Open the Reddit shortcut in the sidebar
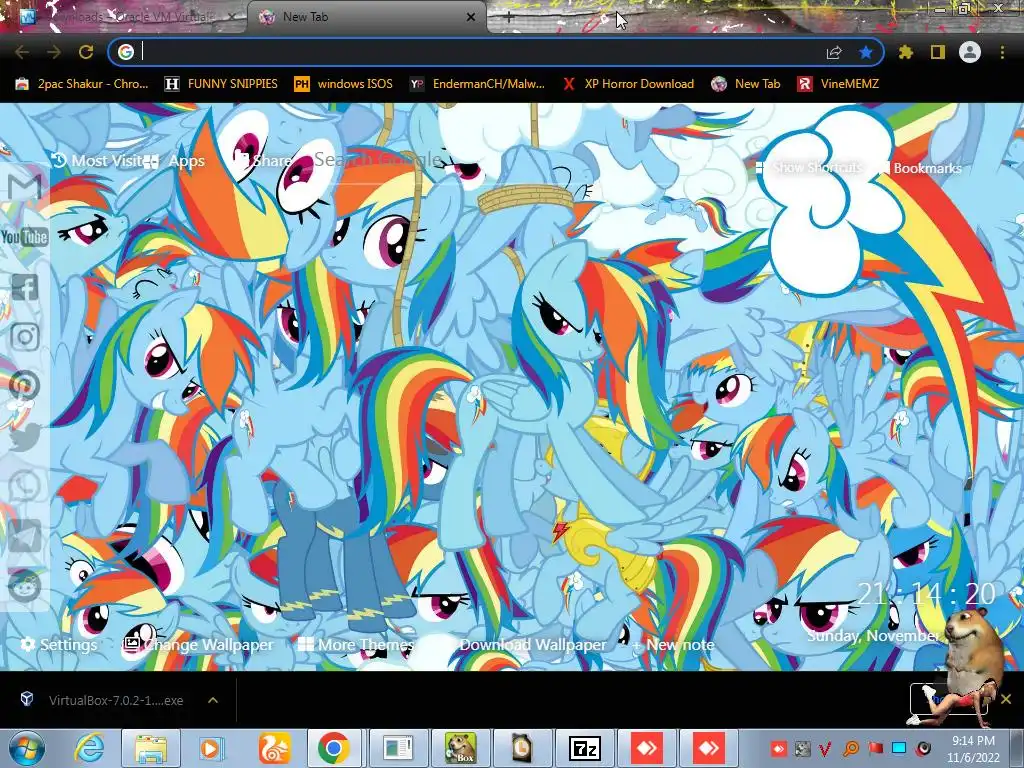1024x768 pixels. 25,586
